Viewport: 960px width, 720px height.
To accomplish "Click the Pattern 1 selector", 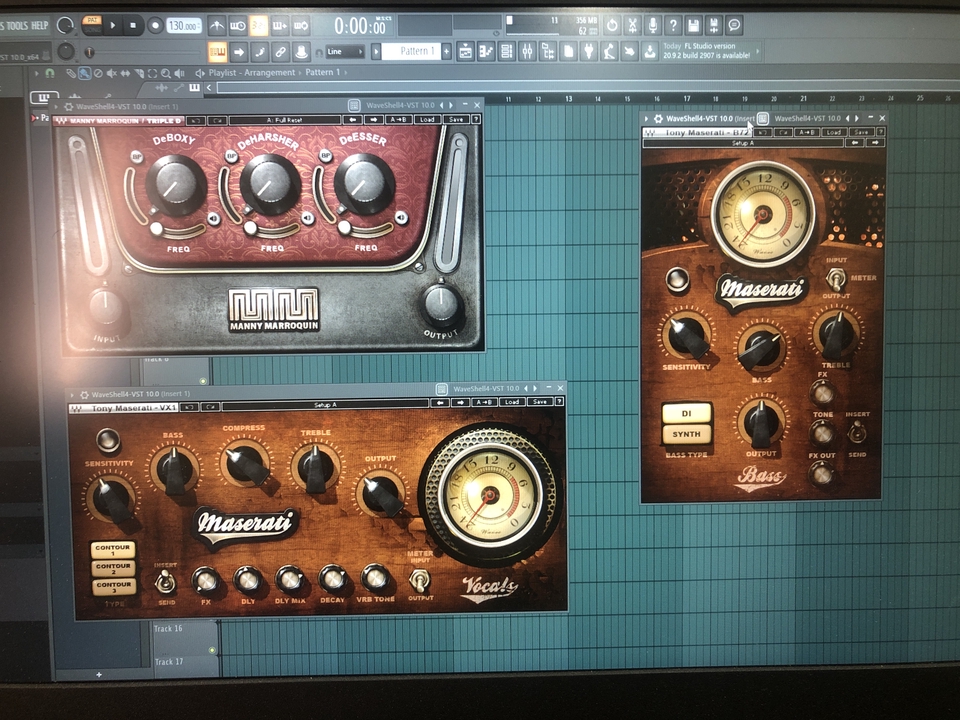I will (411, 51).
